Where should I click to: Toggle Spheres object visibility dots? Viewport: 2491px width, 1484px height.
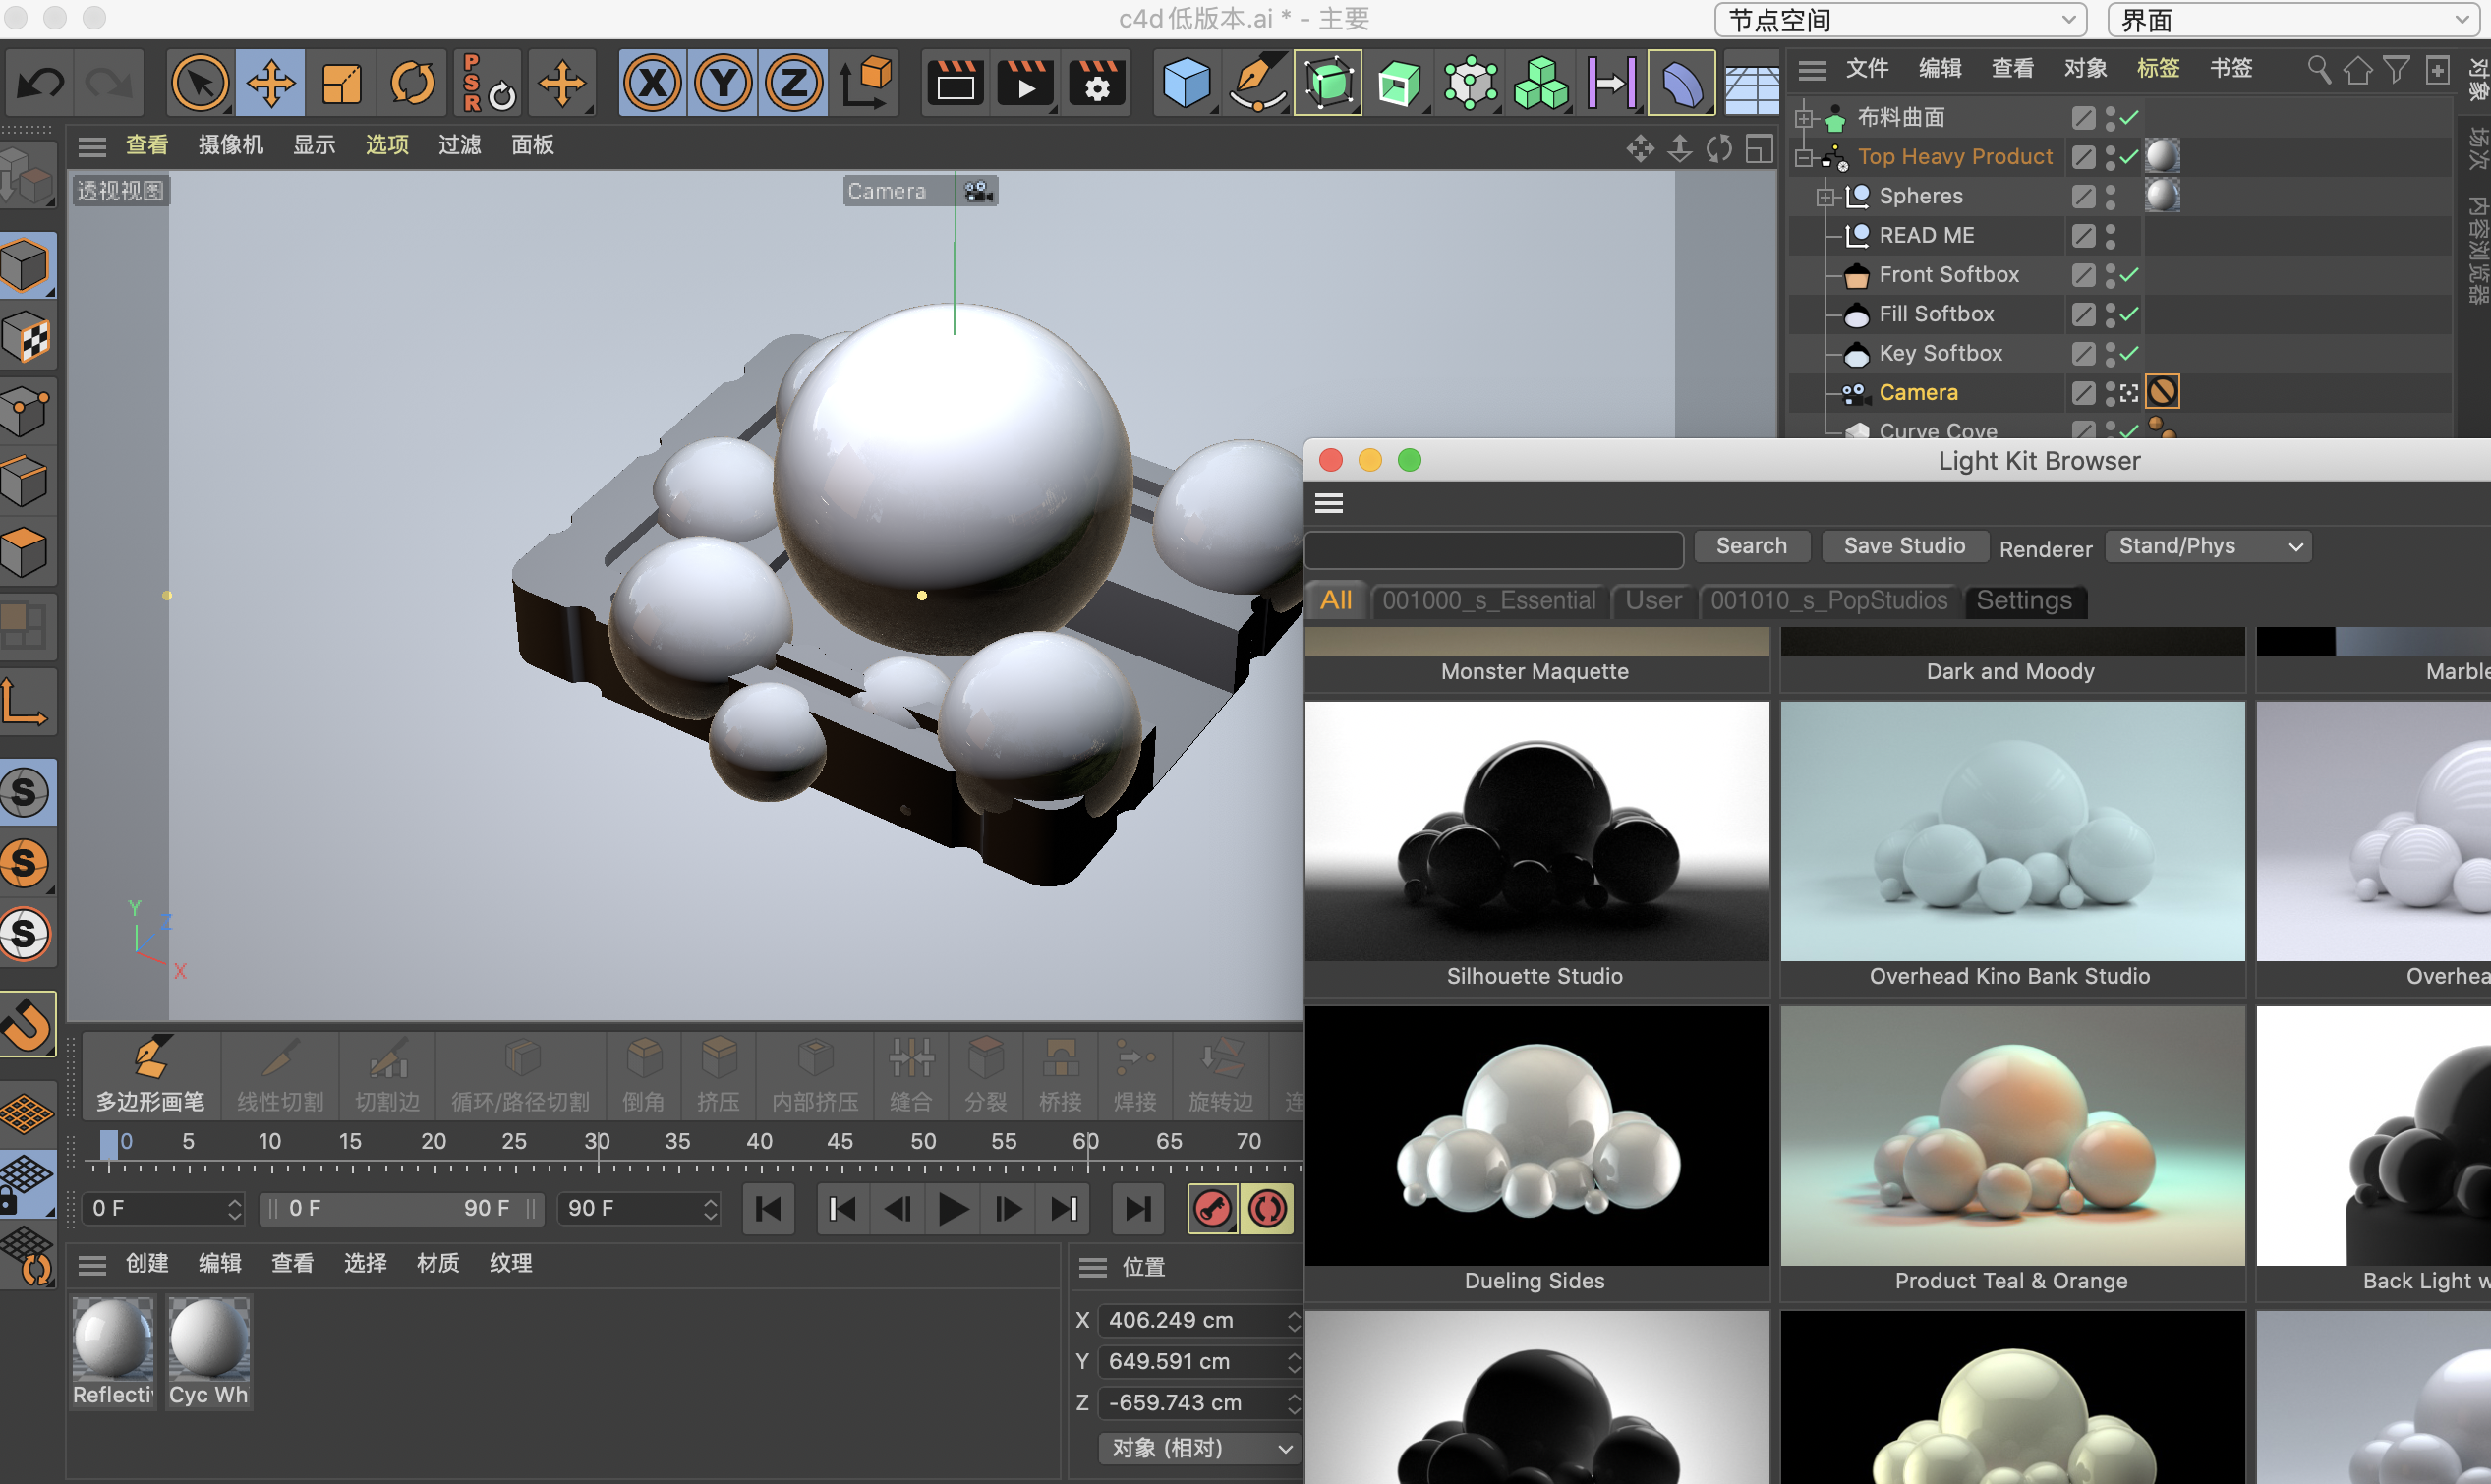[x=2110, y=196]
